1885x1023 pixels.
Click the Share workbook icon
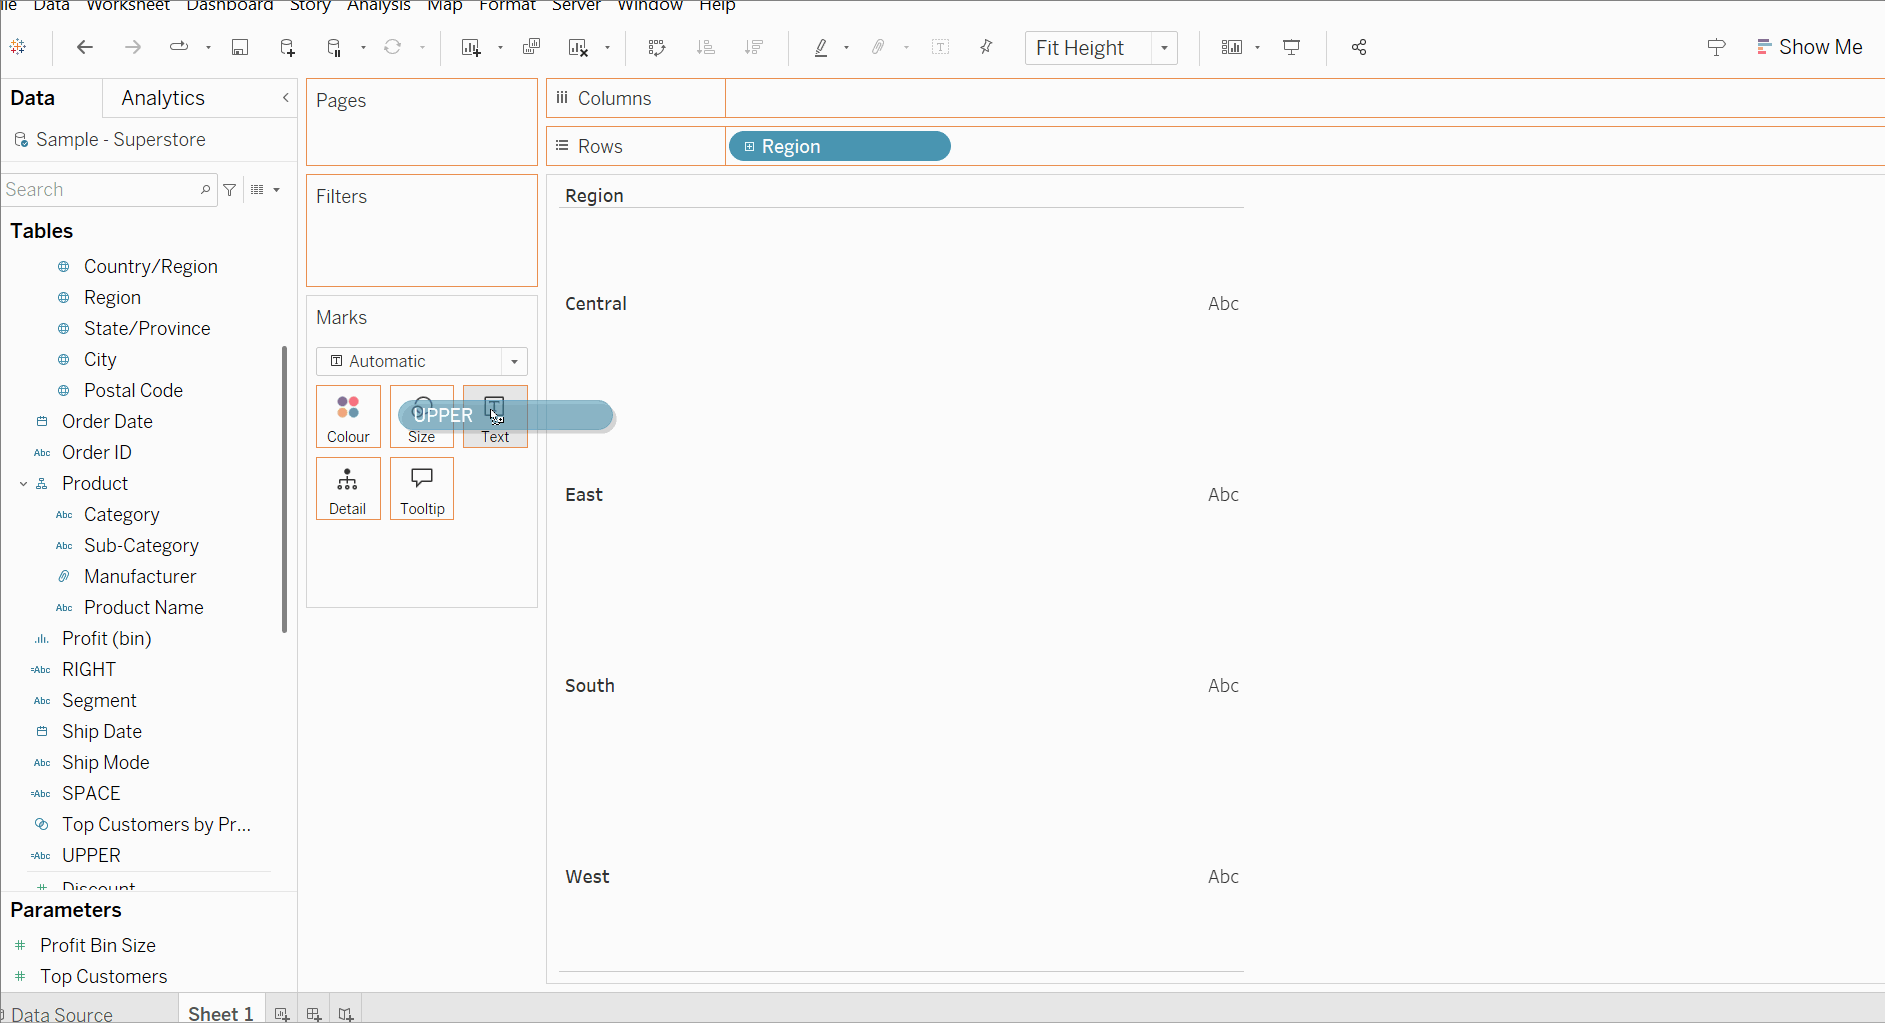pyautogui.click(x=1359, y=47)
